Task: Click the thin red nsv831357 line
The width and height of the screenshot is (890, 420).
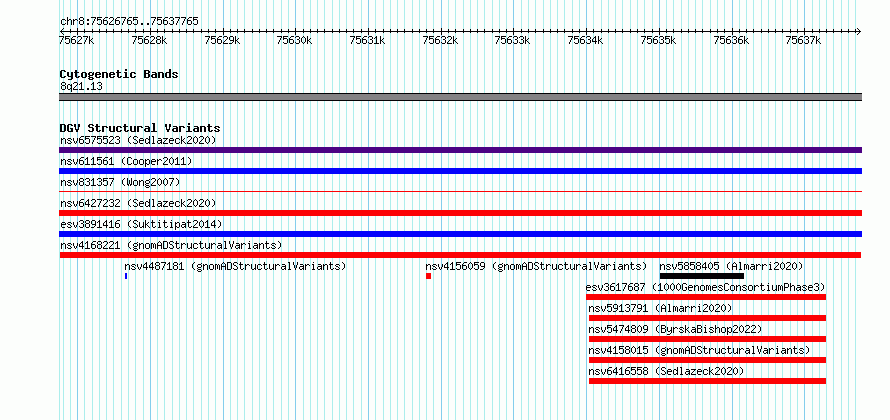Action: [460, 192]
